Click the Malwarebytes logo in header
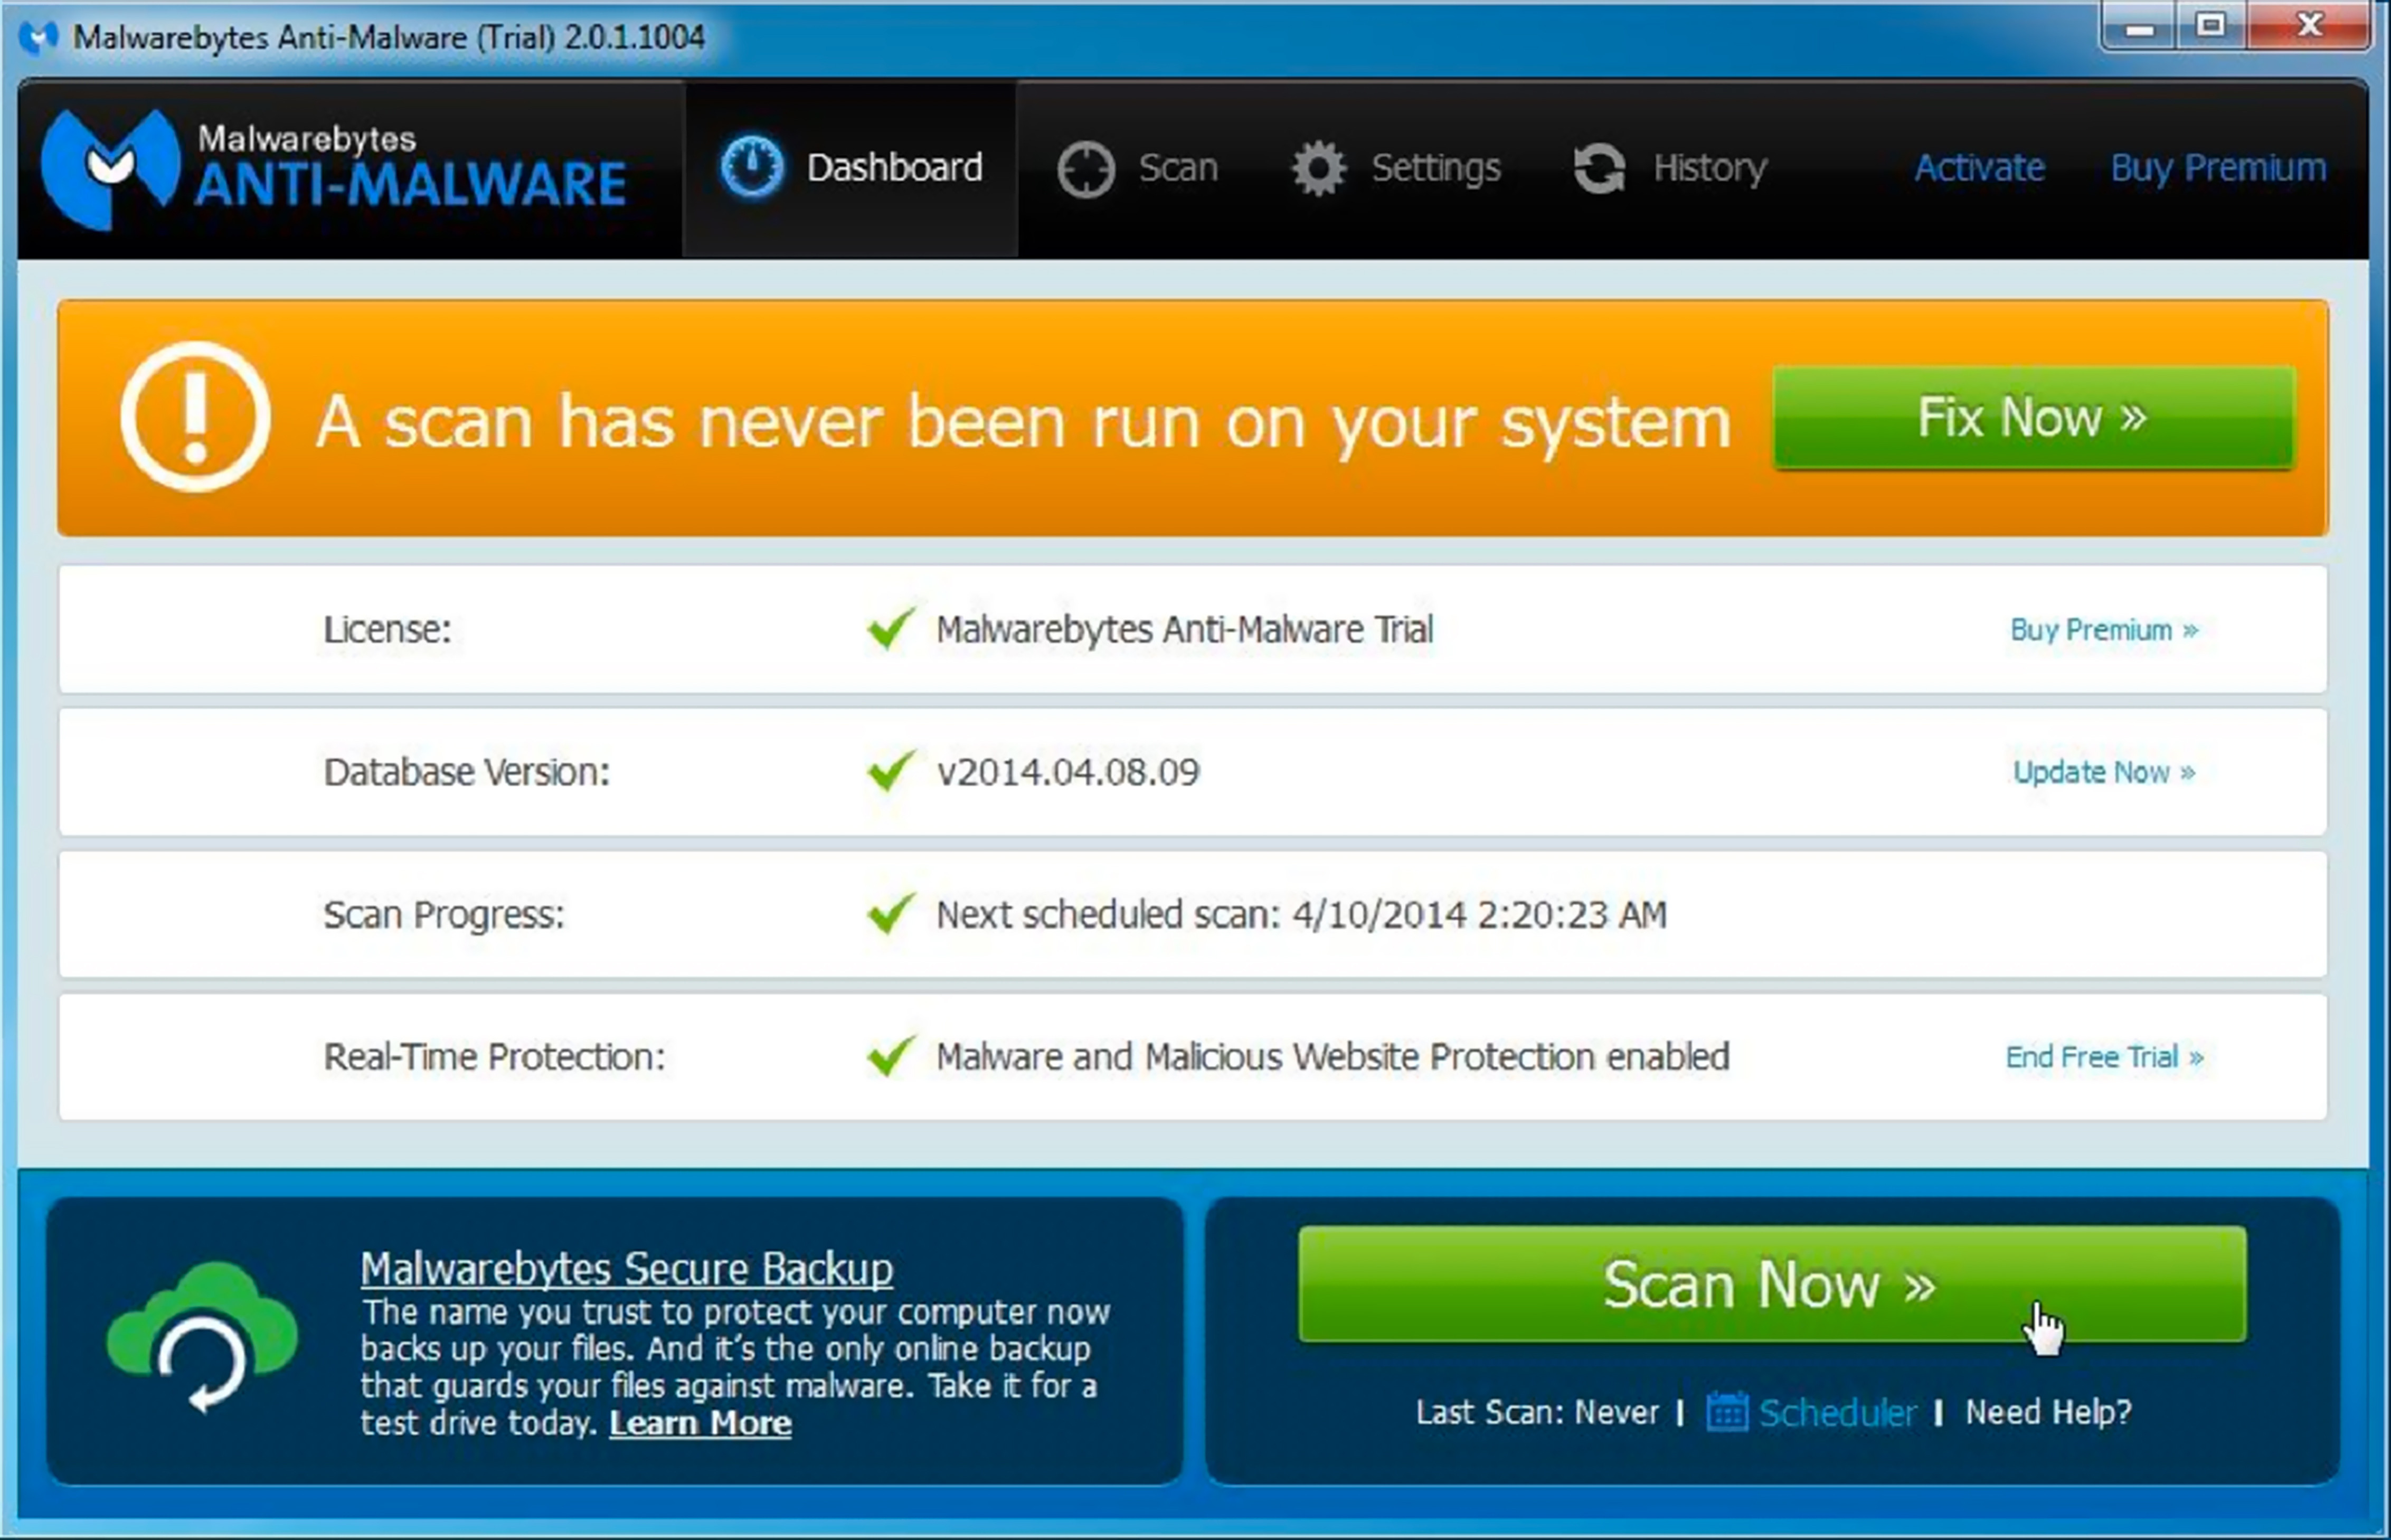Viewport: 2391px width, 1540px height. (x=110, y=168)
